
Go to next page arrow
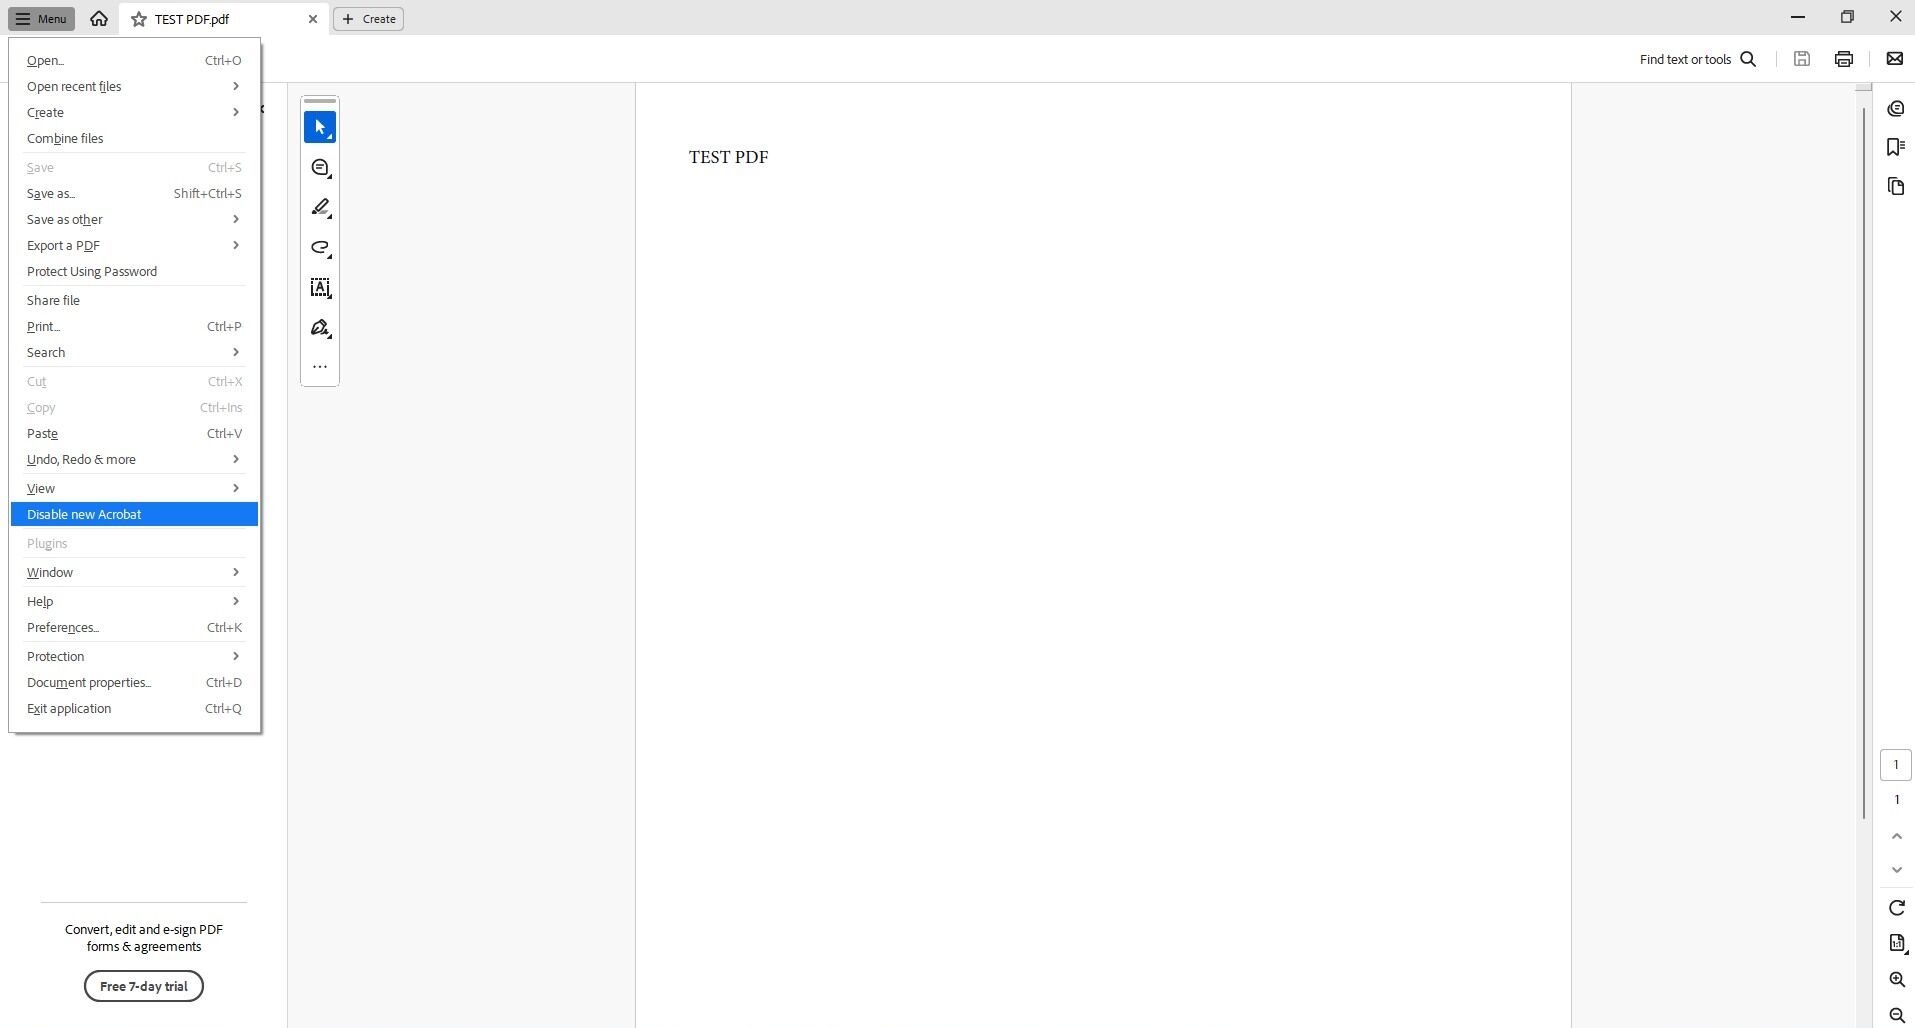tap(1896, 870)
